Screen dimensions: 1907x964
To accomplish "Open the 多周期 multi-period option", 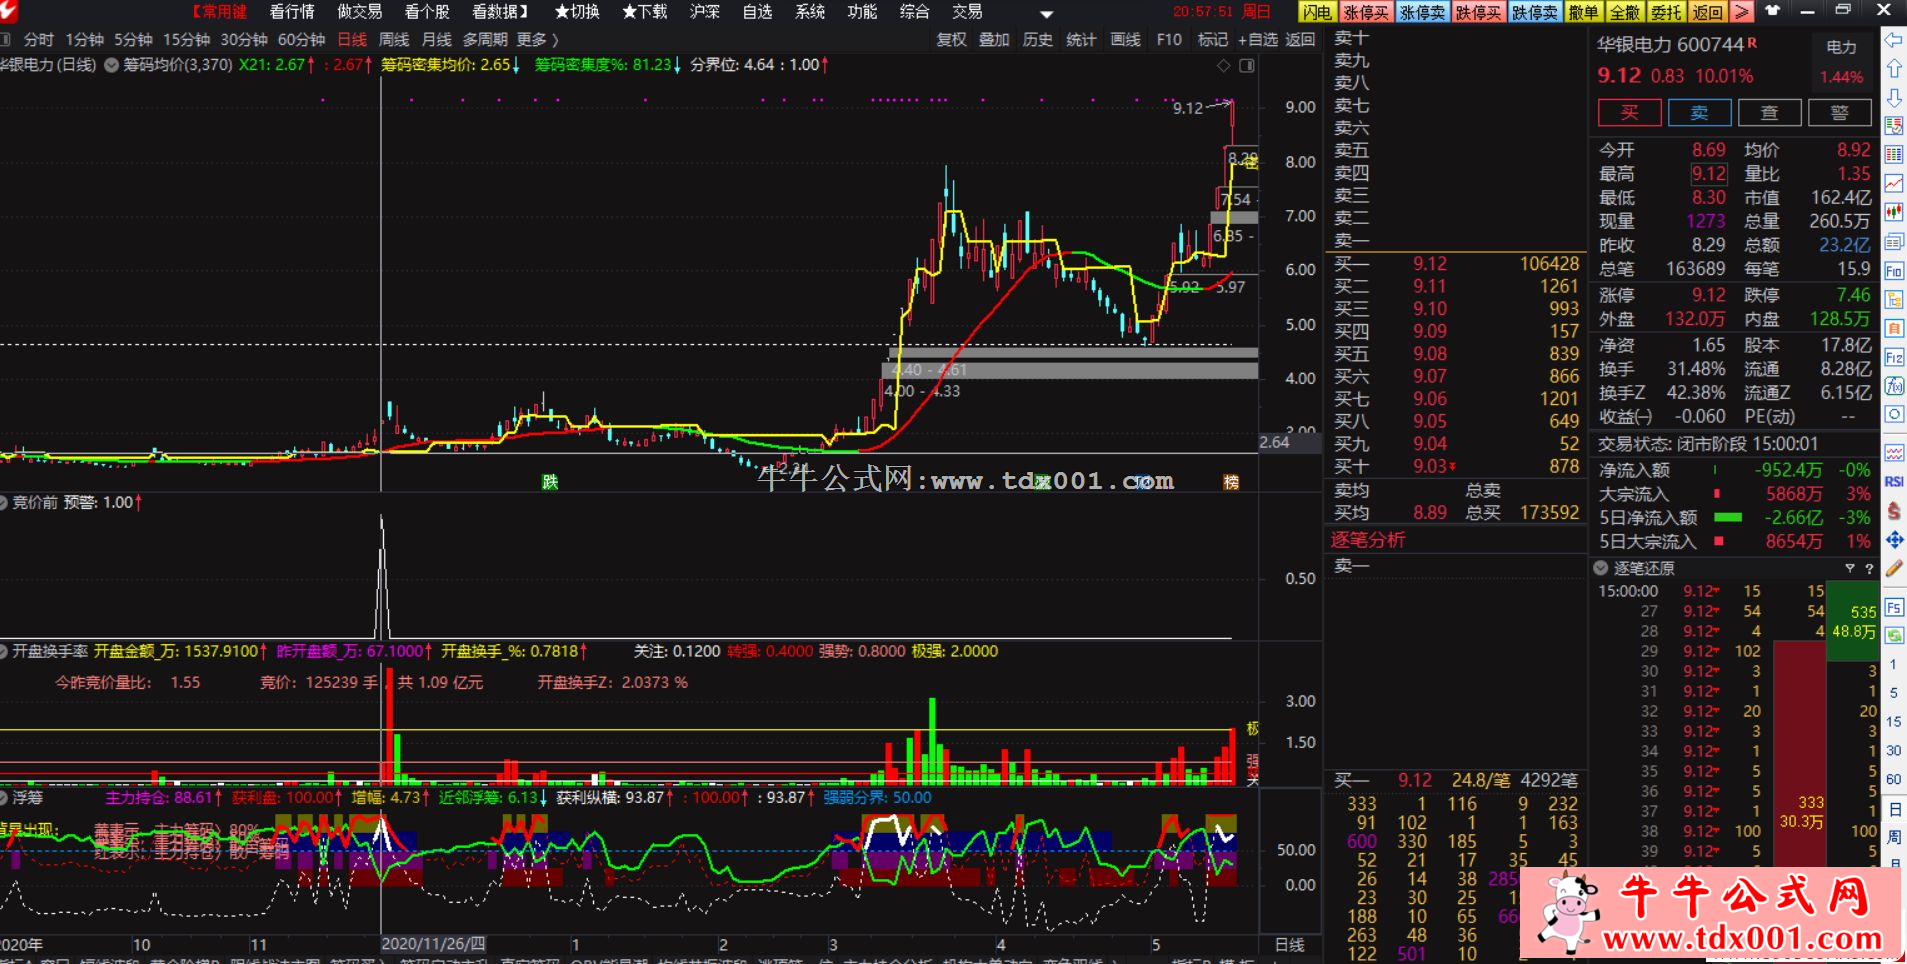I will [485, 40].
